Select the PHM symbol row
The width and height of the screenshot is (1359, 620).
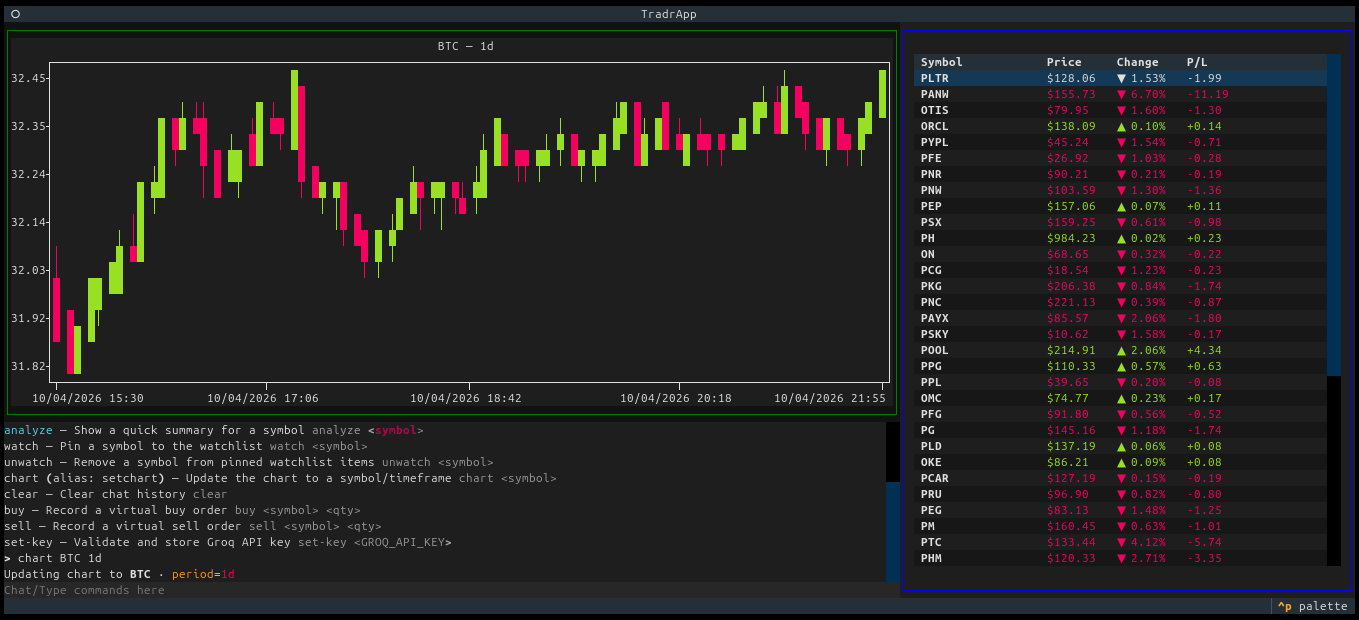coord(1120,558)
